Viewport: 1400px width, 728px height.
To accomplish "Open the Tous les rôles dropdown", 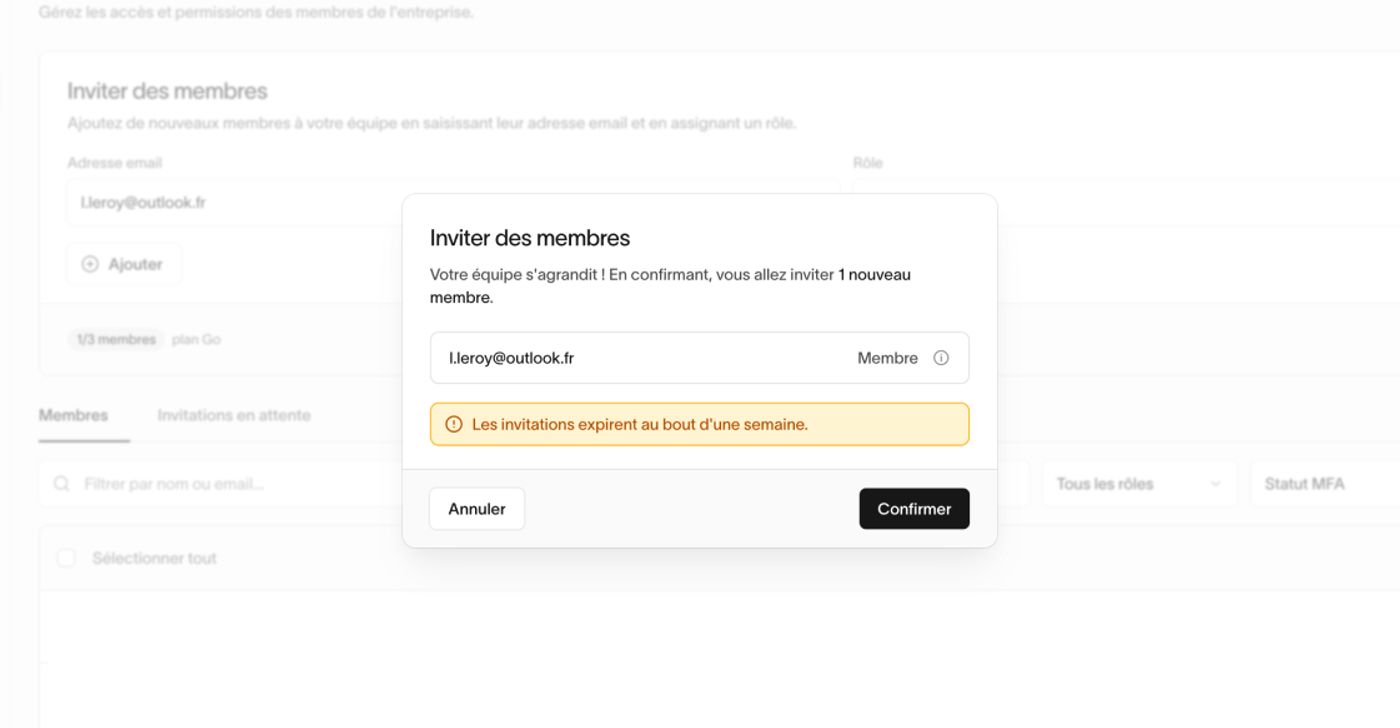I will [x=1139, y=484].
